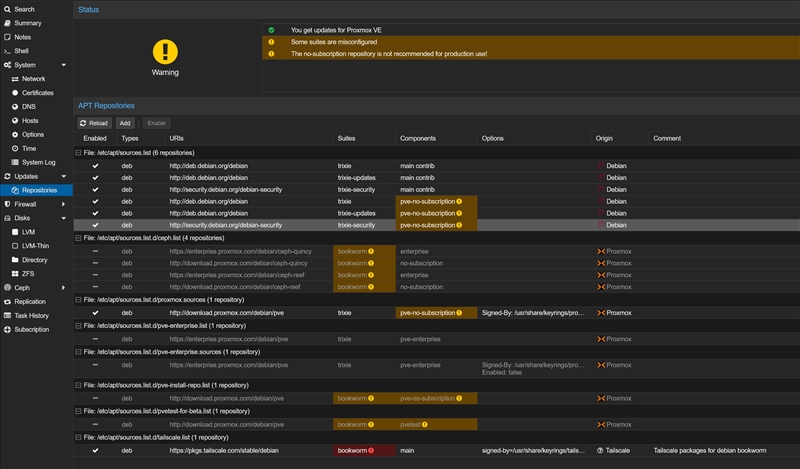Click the Reload button
800x469 pixels.
(x=94, y=123)
